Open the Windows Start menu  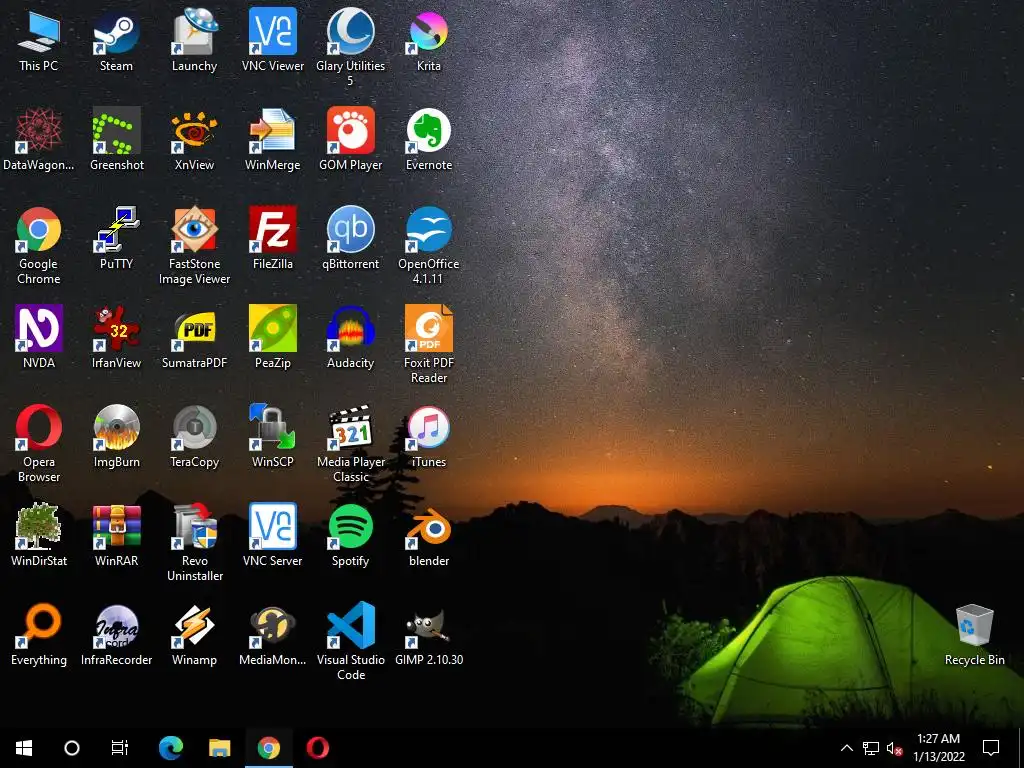tap(24, 748)
